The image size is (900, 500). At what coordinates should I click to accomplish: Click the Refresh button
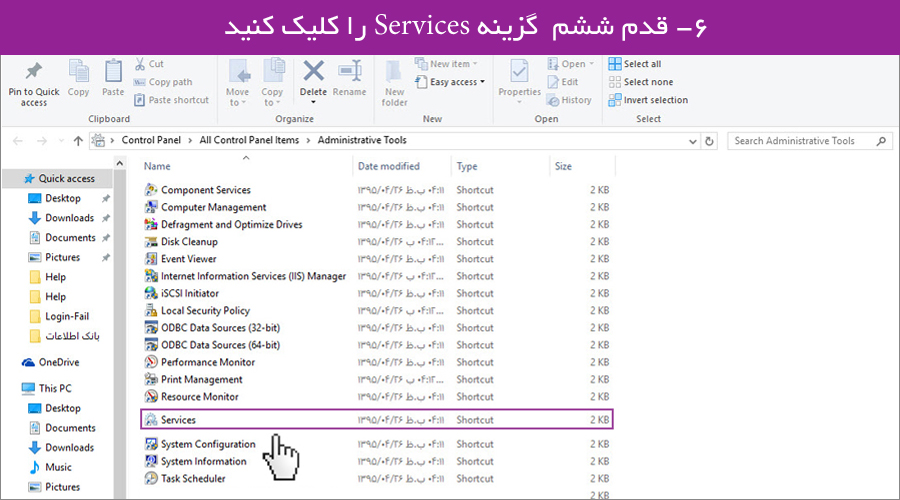click(x=709, y=141)
